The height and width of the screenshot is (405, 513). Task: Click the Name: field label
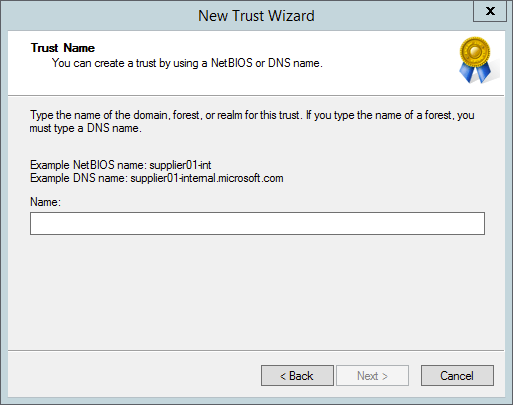click(45, 202)
